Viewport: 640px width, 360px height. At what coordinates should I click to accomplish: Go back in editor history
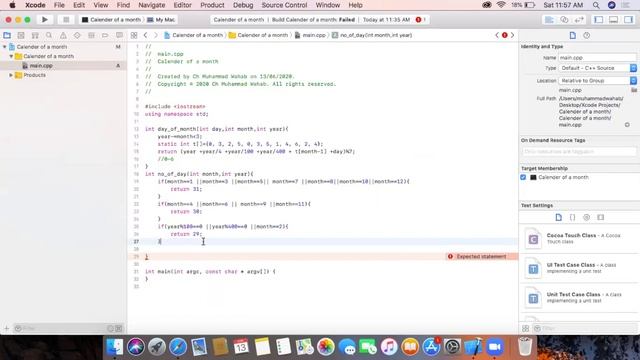[x=145, y=36]
